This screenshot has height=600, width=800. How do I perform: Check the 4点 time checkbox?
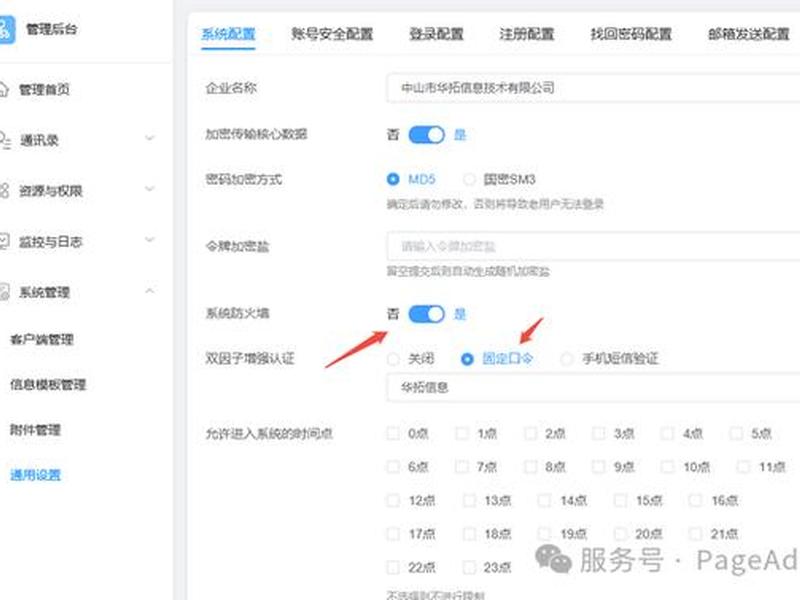tap(667, 433)
